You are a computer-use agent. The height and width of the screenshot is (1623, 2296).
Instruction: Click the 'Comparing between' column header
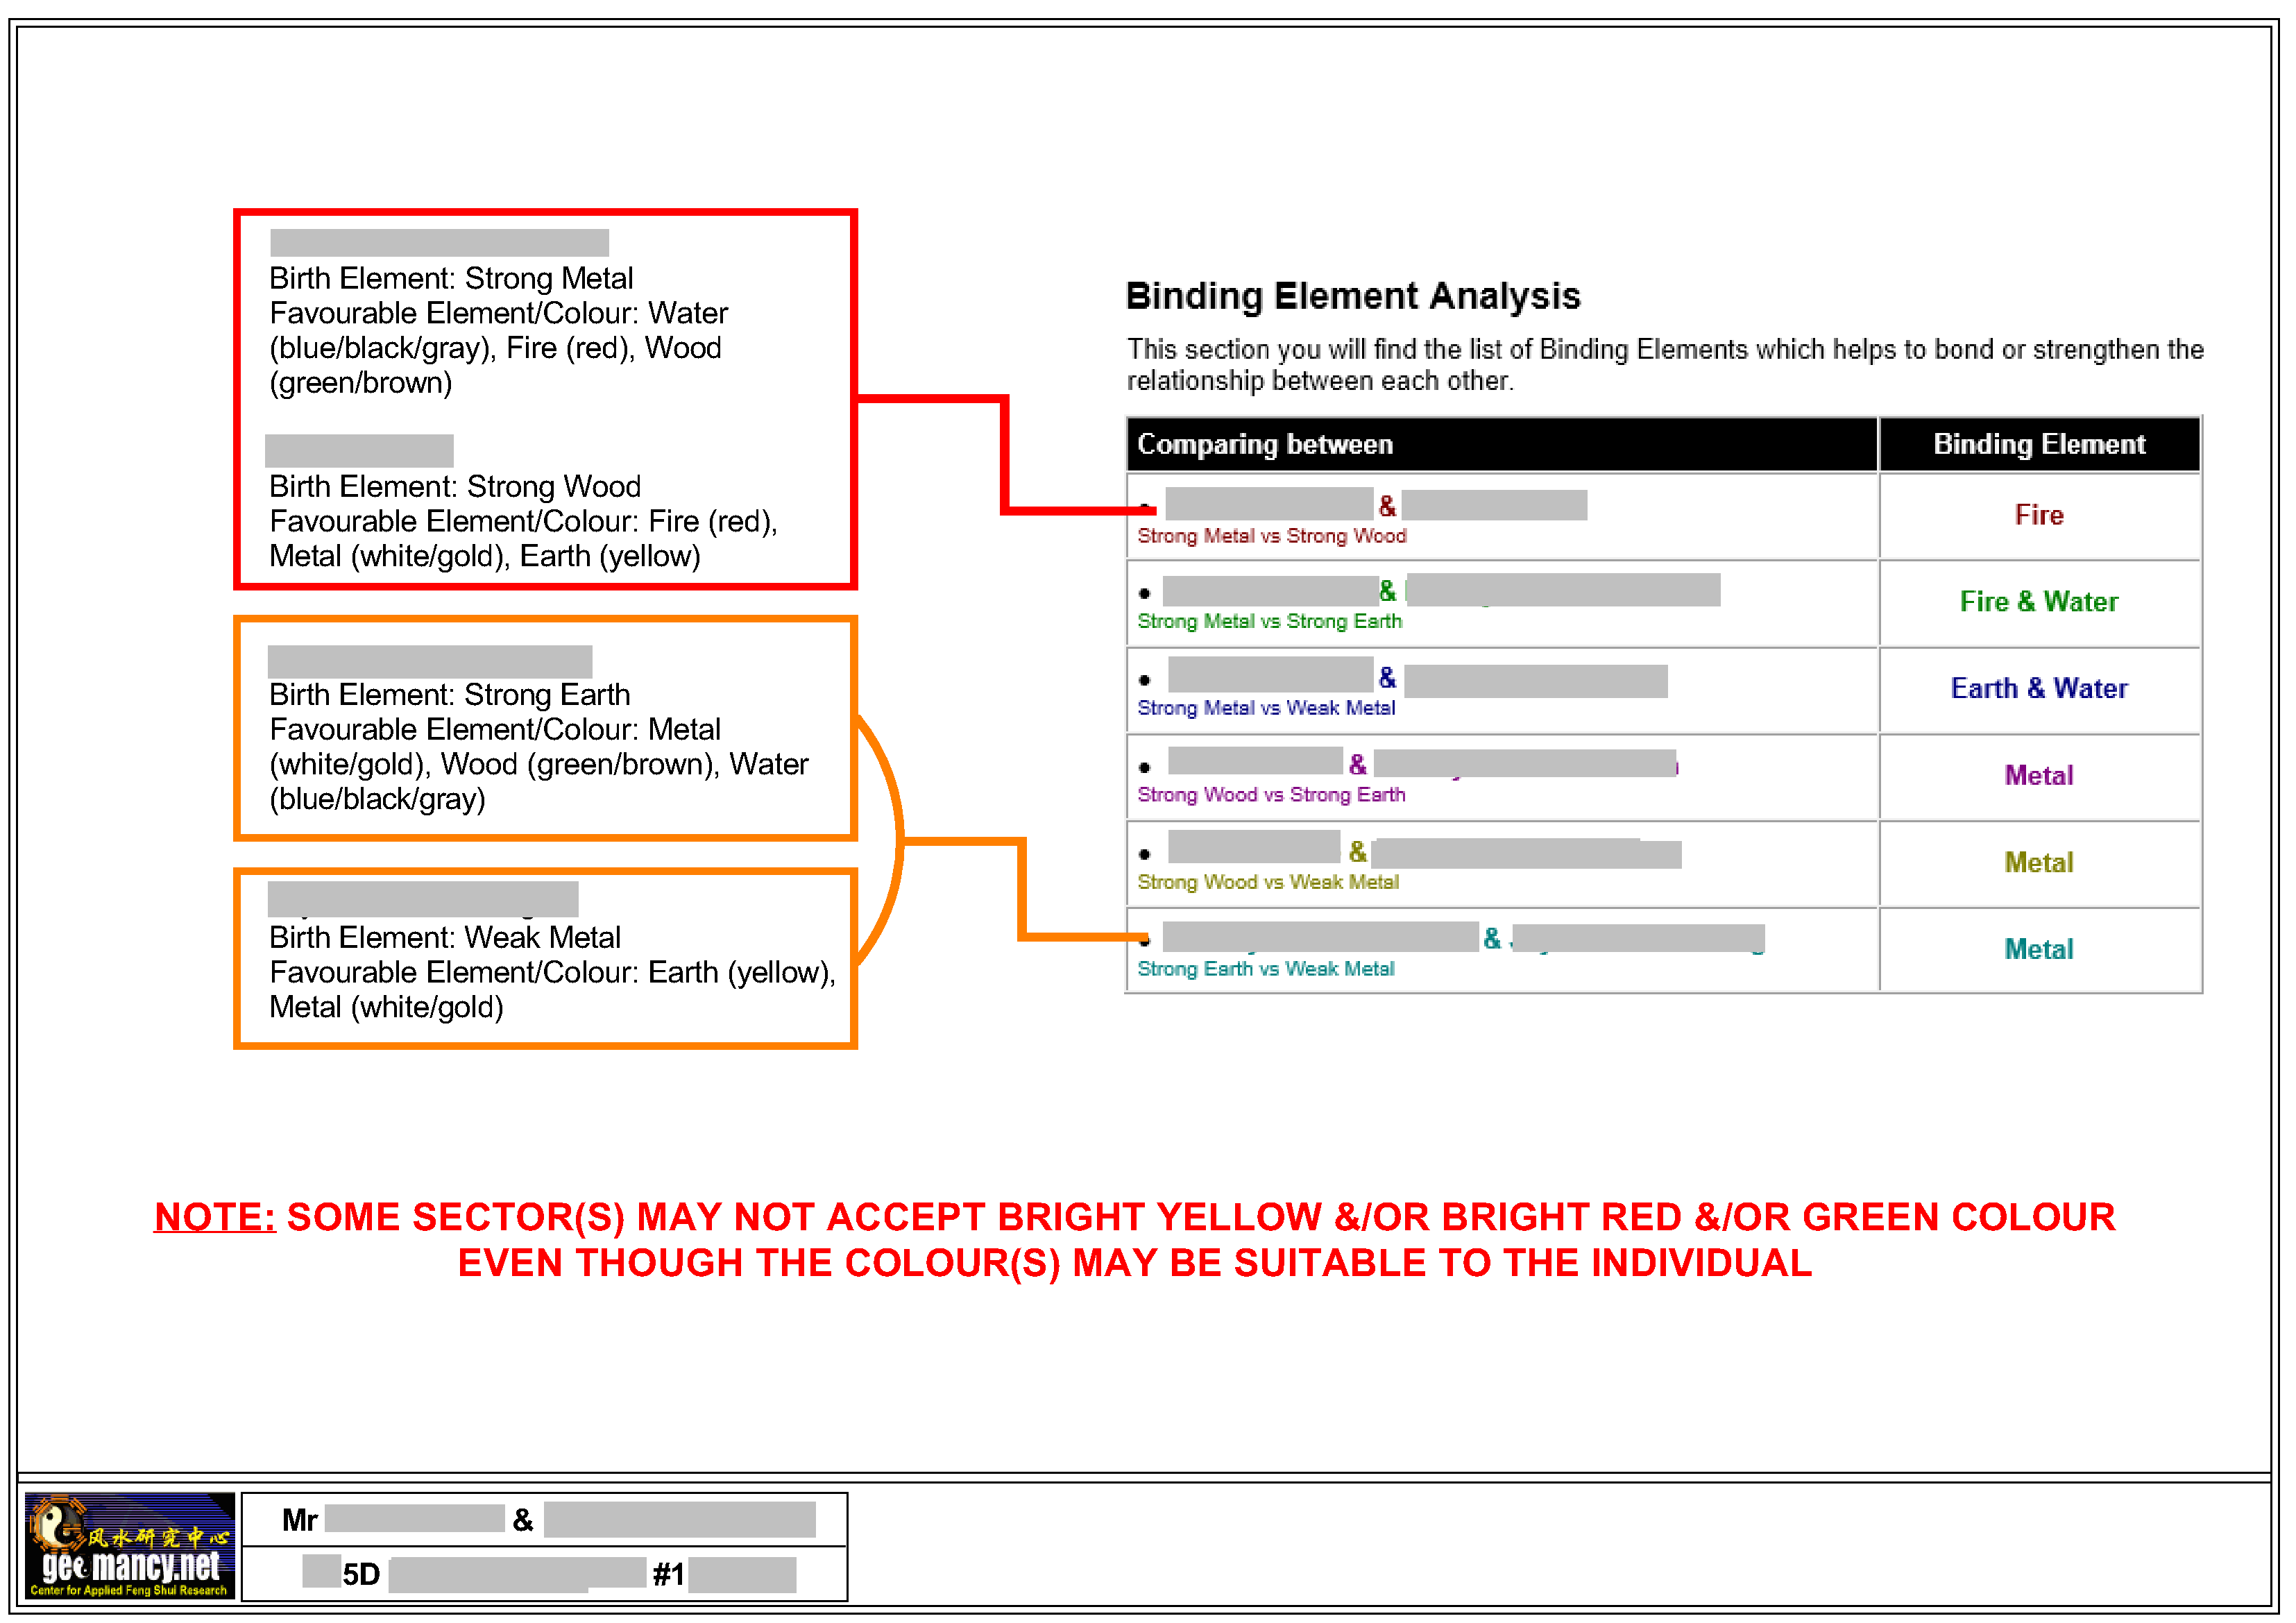click(1501, 444)
